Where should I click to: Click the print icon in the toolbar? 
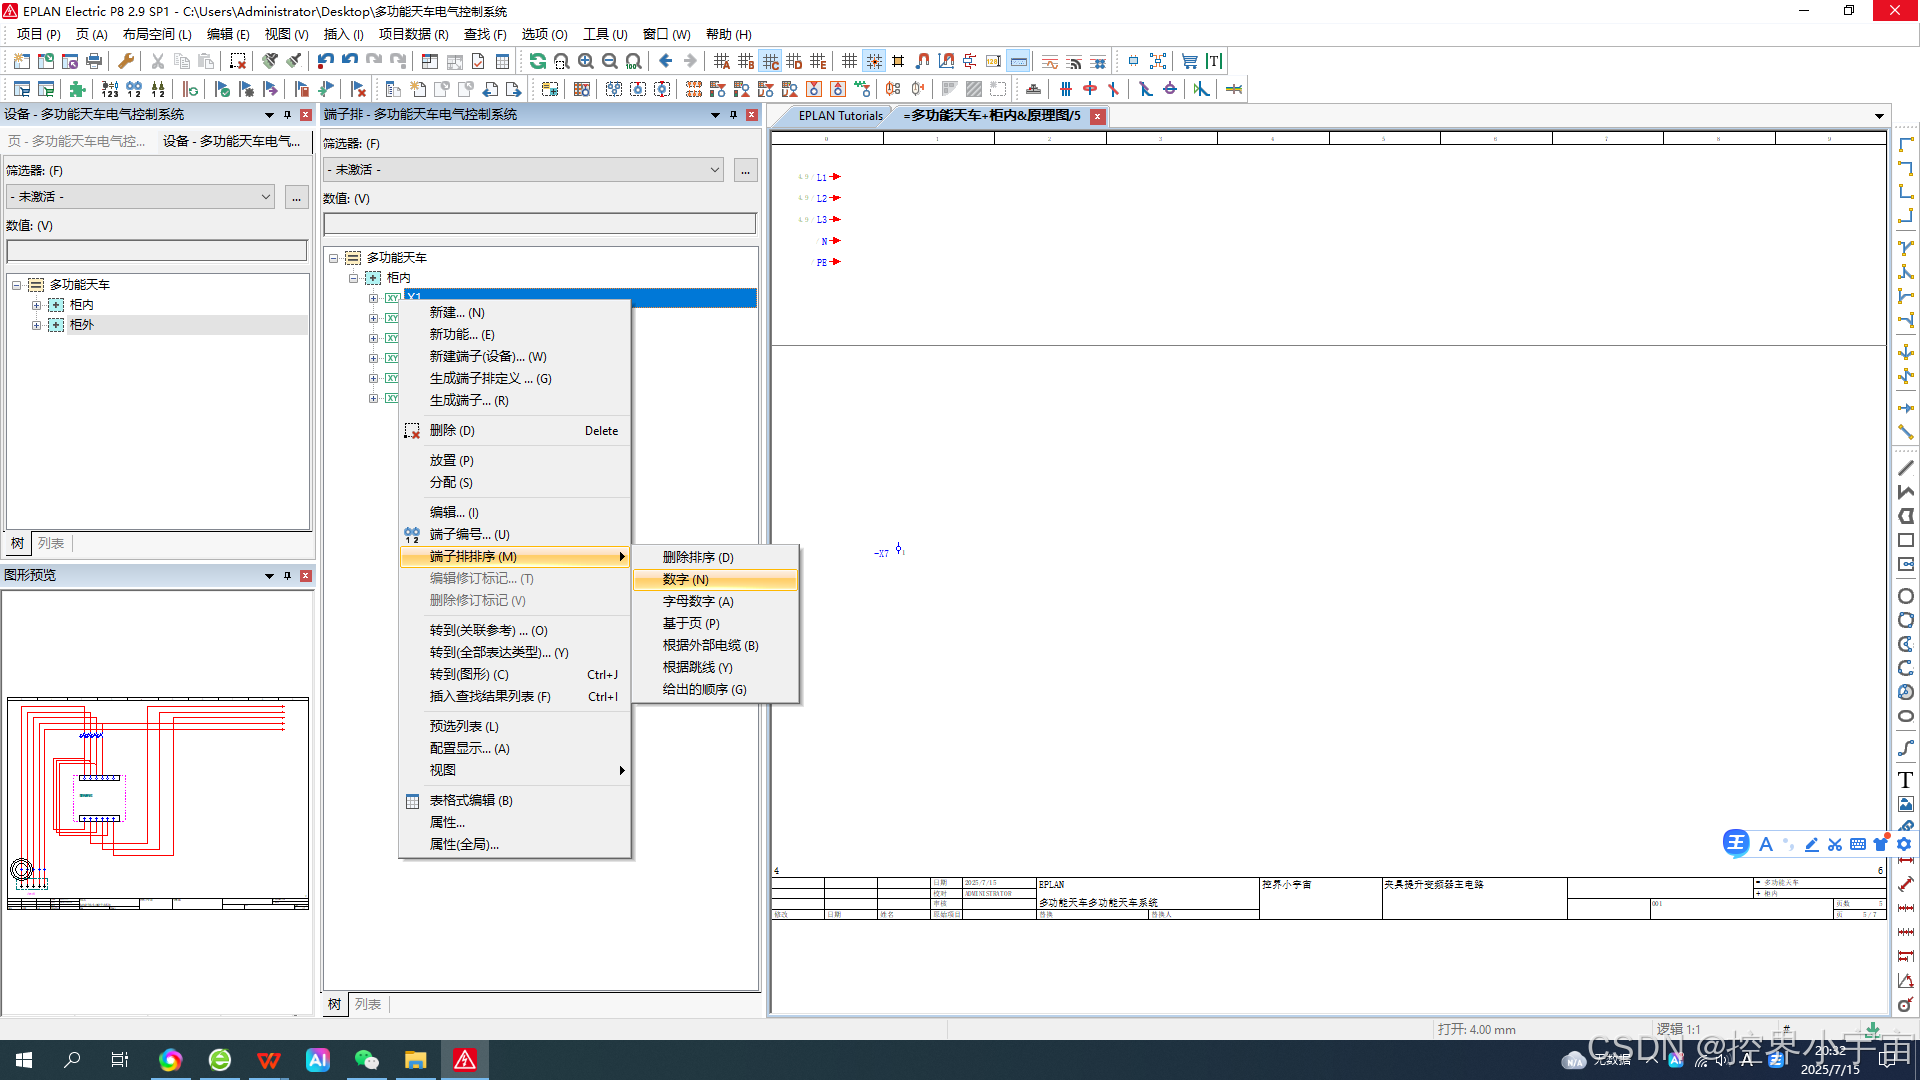94,61
